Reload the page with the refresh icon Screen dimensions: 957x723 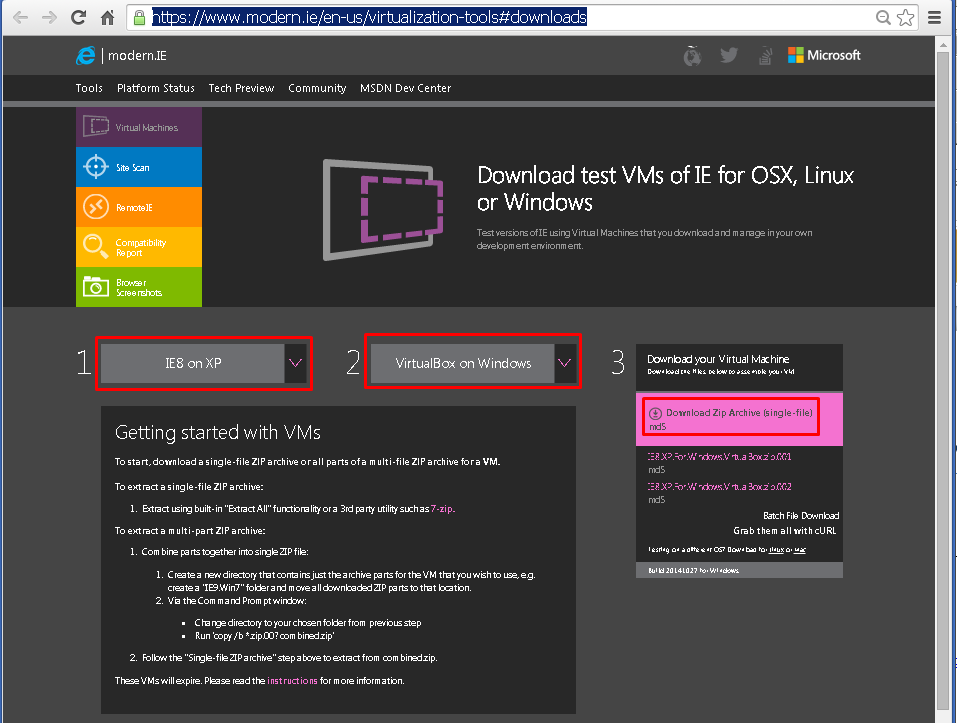[78, 17]
